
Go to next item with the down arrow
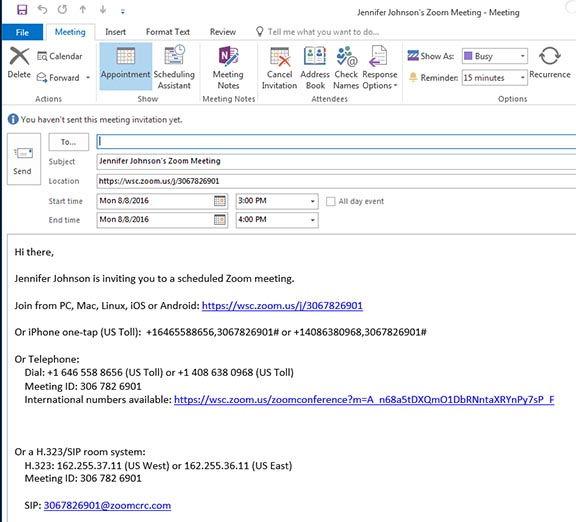tap(103, 10)
